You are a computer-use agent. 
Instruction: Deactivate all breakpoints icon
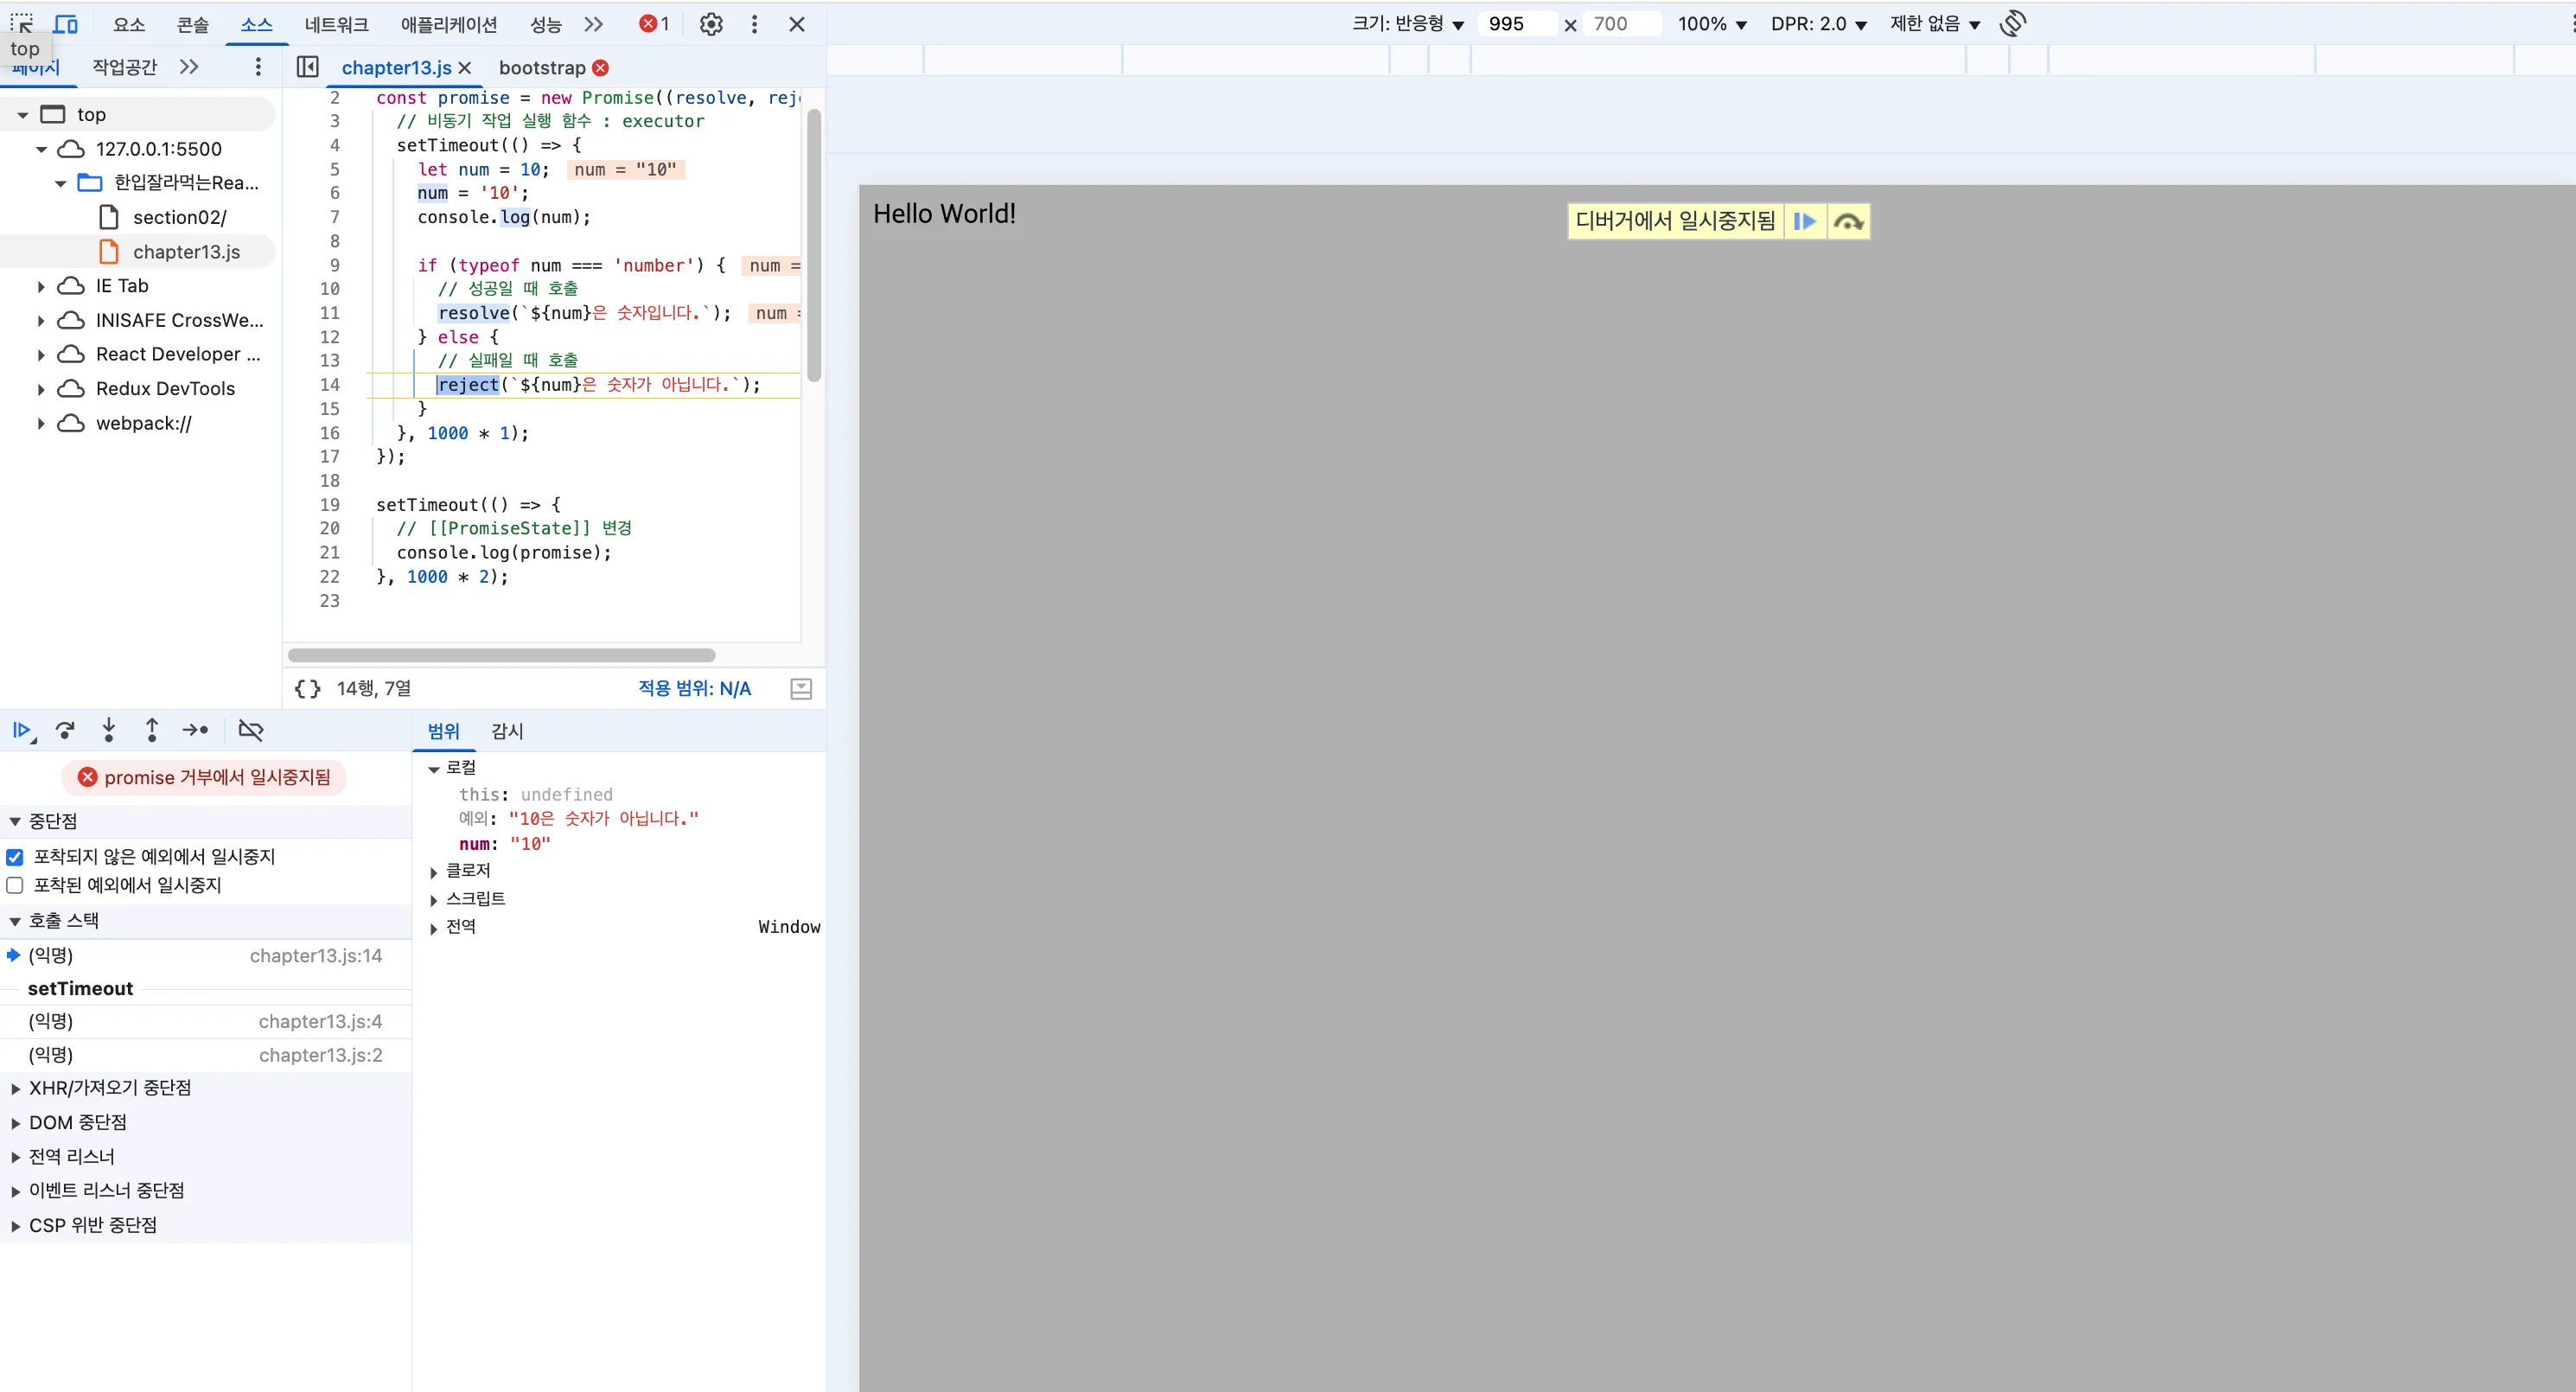pyautogui.click(x=251, y=731)
